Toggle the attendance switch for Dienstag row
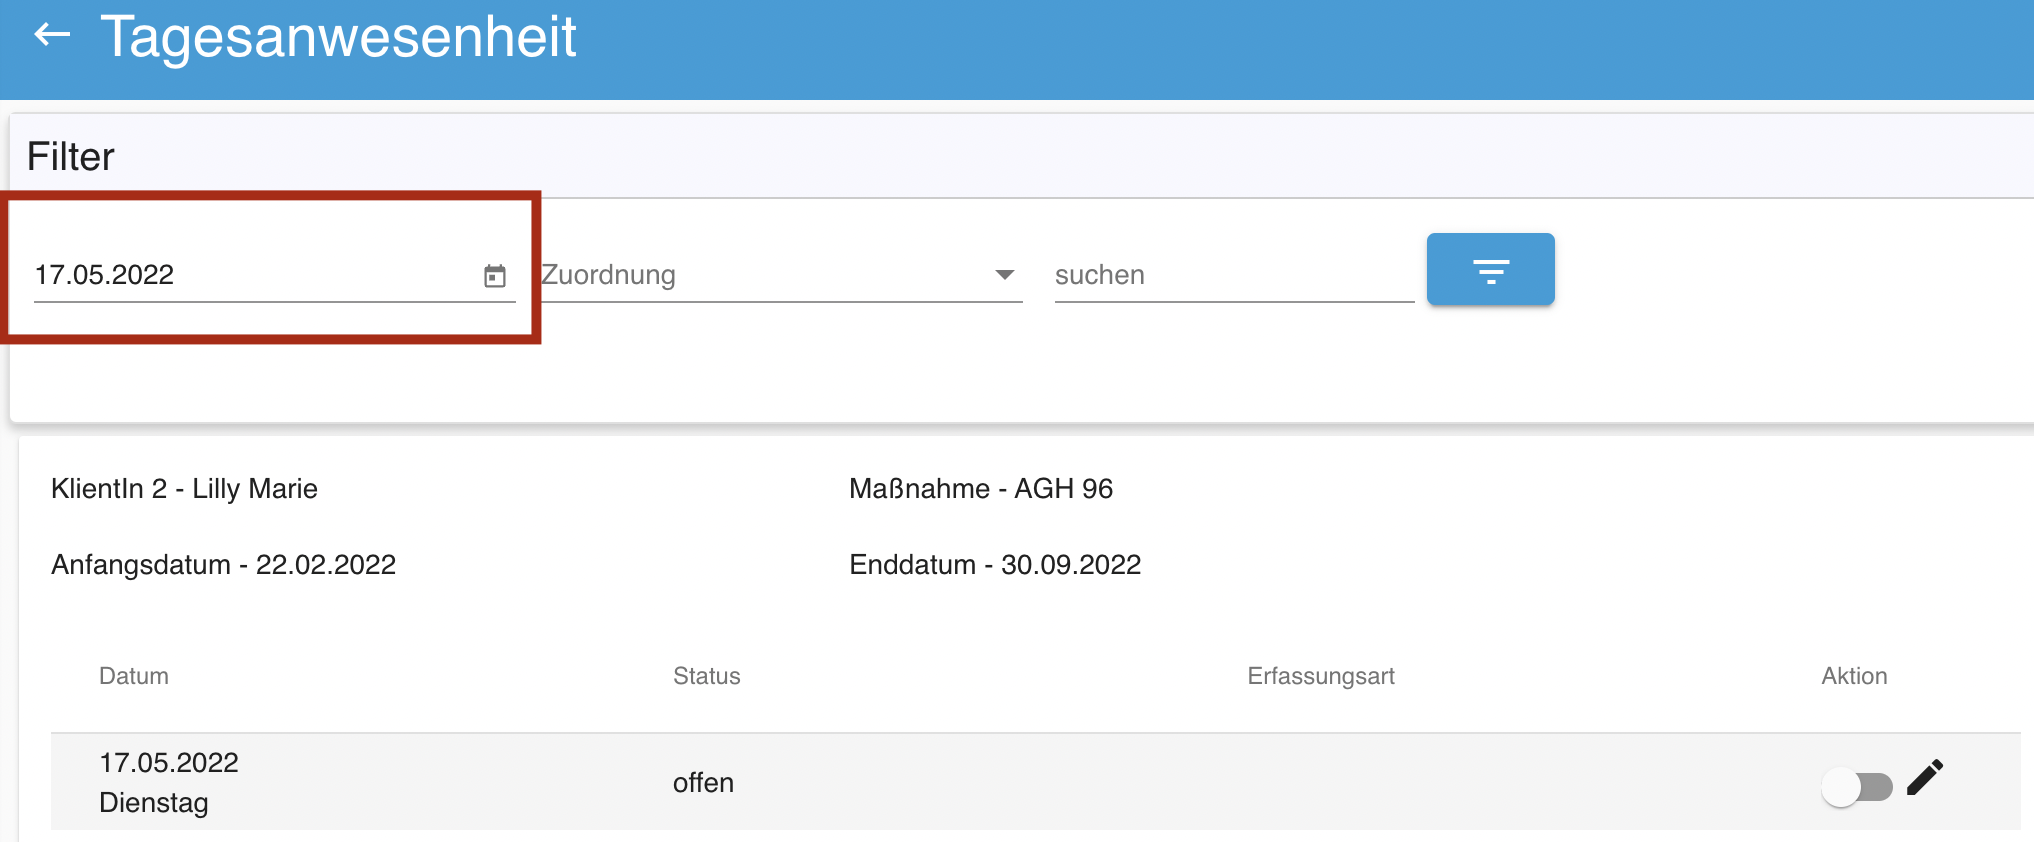This screenshot has height=842, width=2034. pyautogui.click(x=1856, y=787)
